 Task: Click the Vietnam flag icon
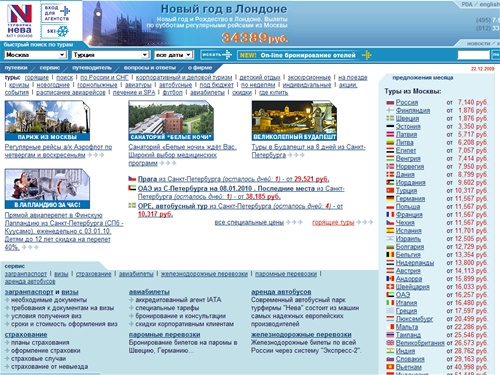(x=390, y=367)
